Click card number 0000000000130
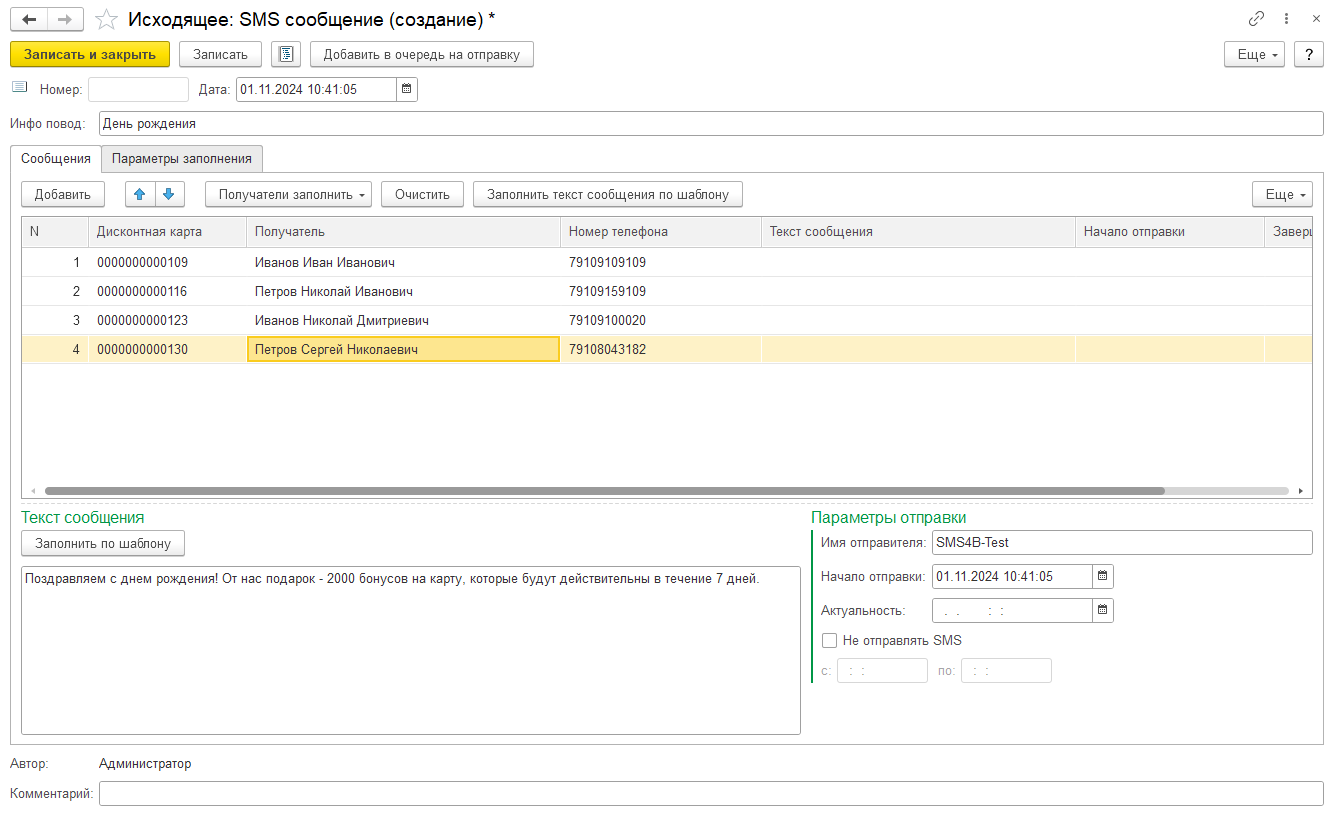Image resolution: width=1340 pixels, height=815 pixels. click(142, 350)
